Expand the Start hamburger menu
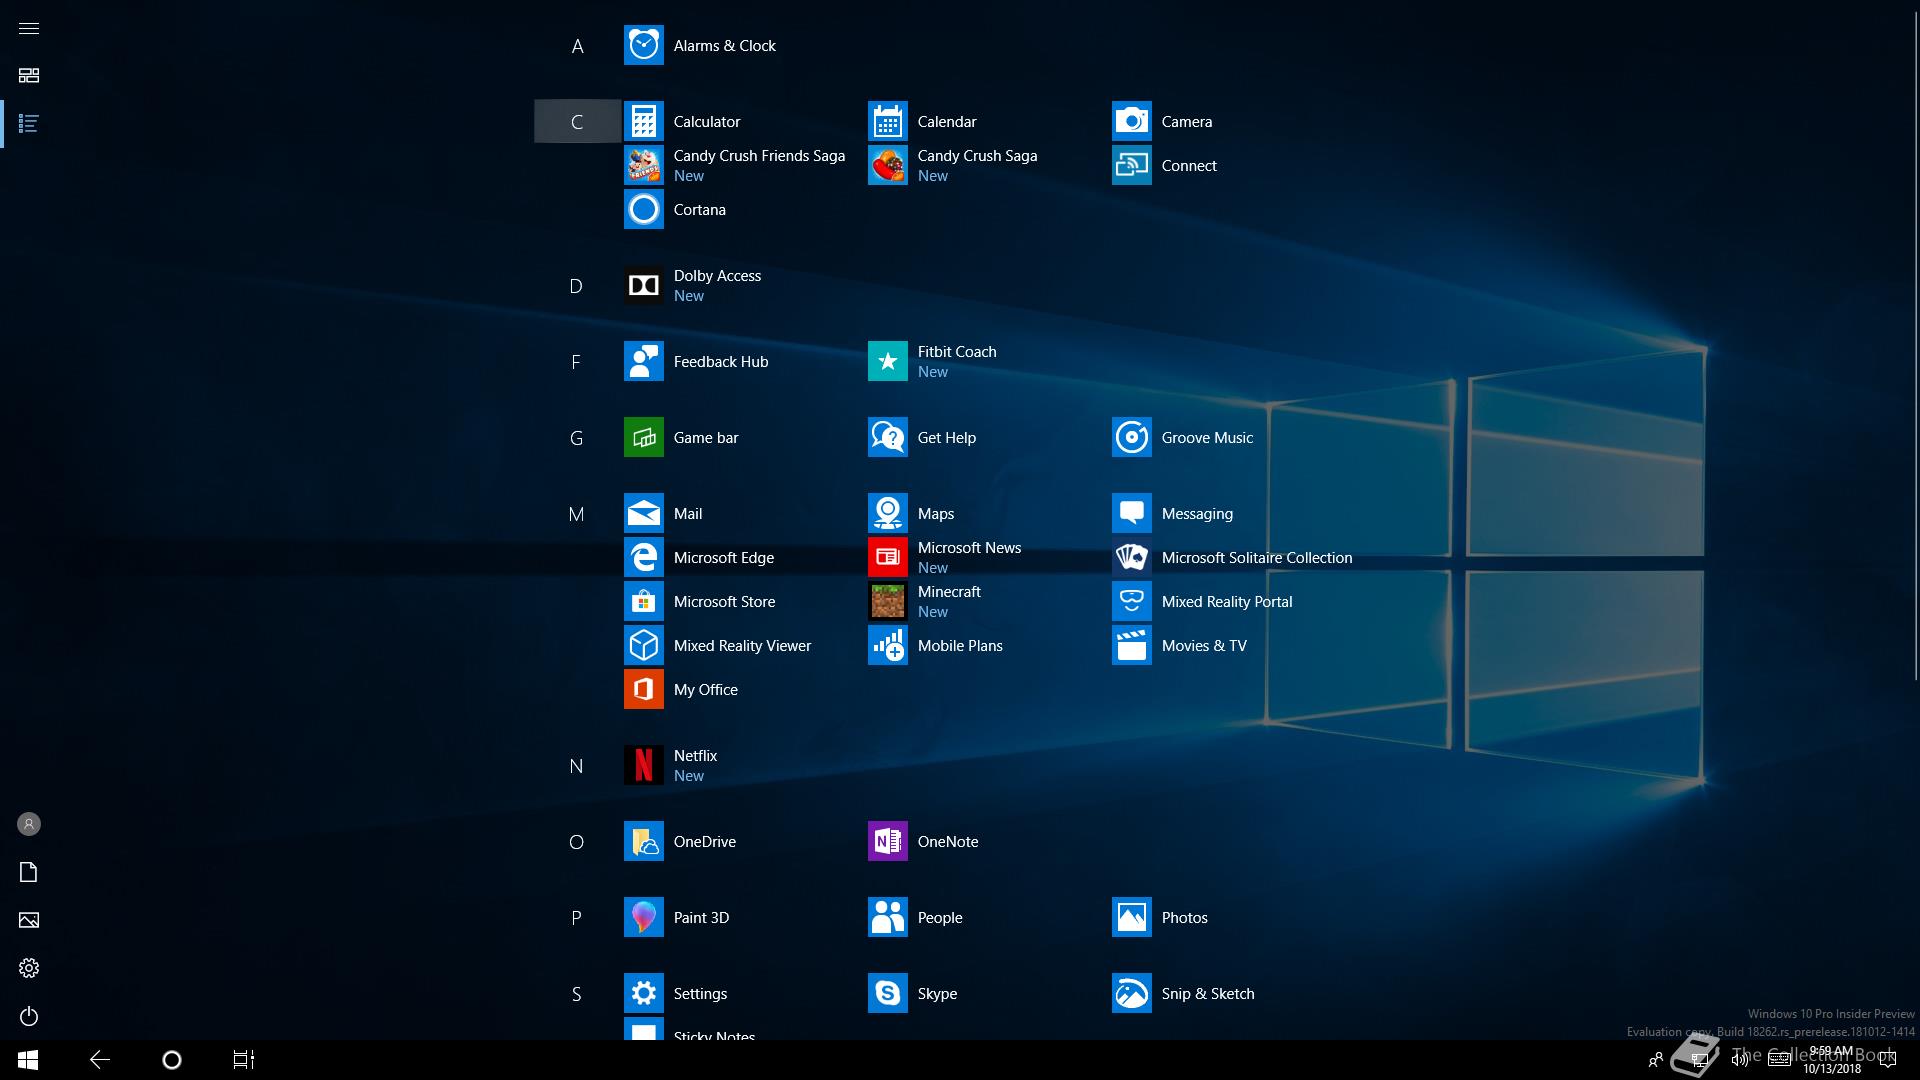The image size is (1920, 1080). (x=29, y=28)
